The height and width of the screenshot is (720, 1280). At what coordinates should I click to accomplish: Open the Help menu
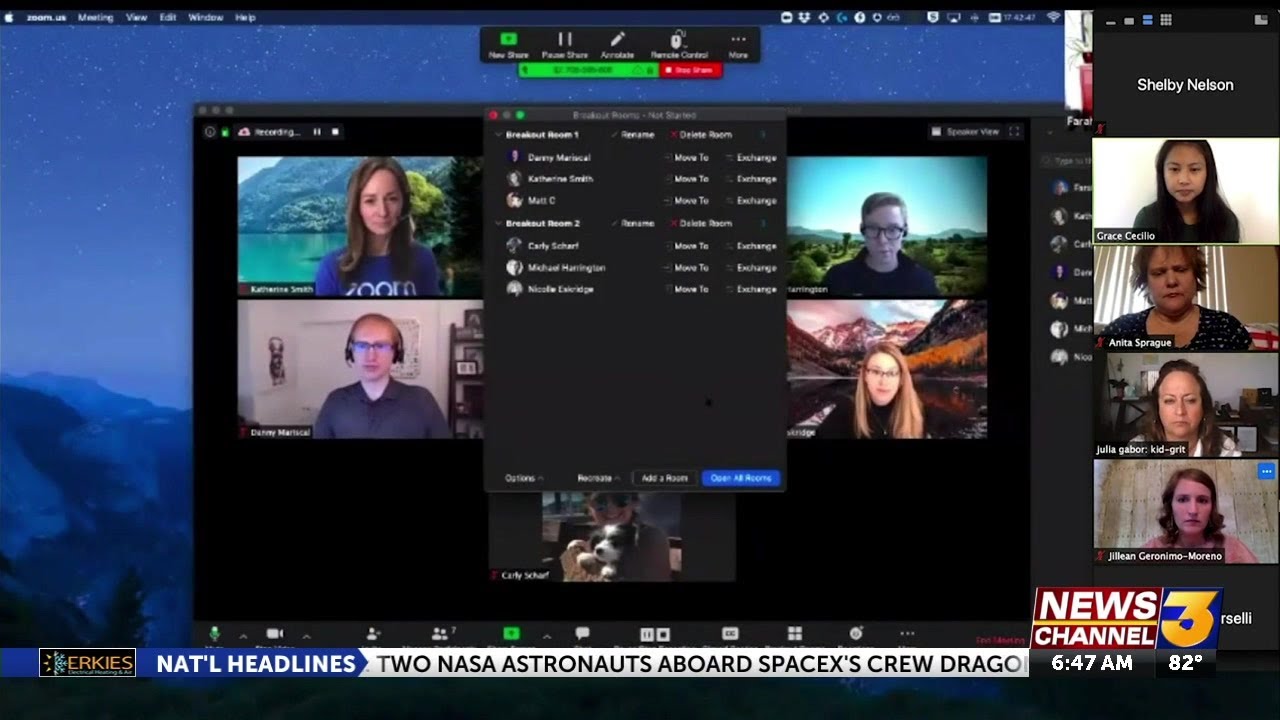coord(245,17)
